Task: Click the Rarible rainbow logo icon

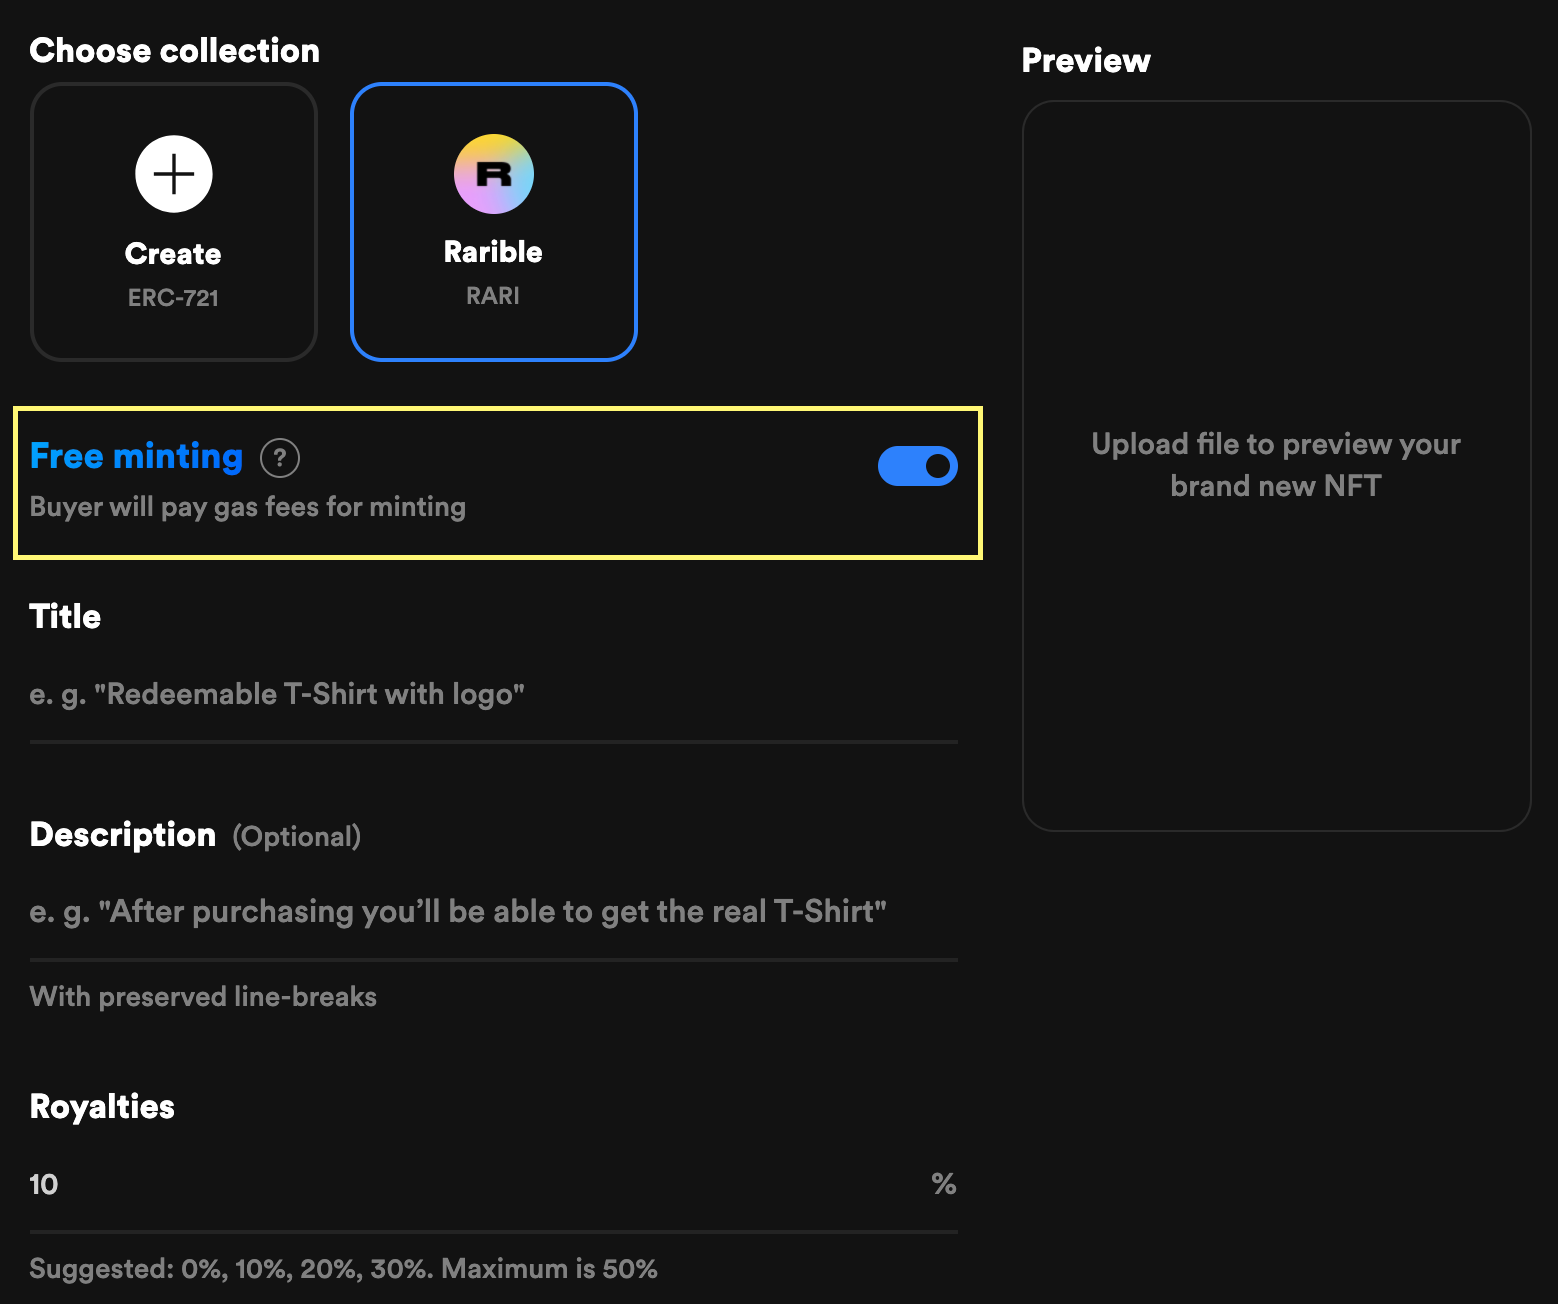Action: [494, 174]
